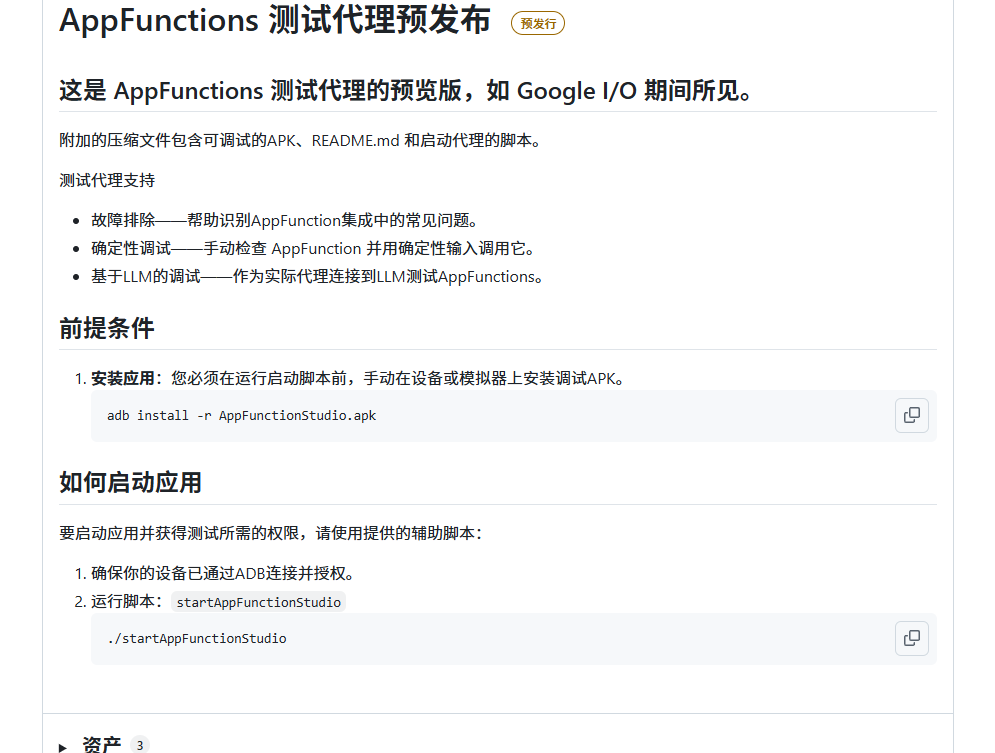Copy the adb install command
Screen dimensions: 995x753
pyautogui.click(x=911, y=415)
